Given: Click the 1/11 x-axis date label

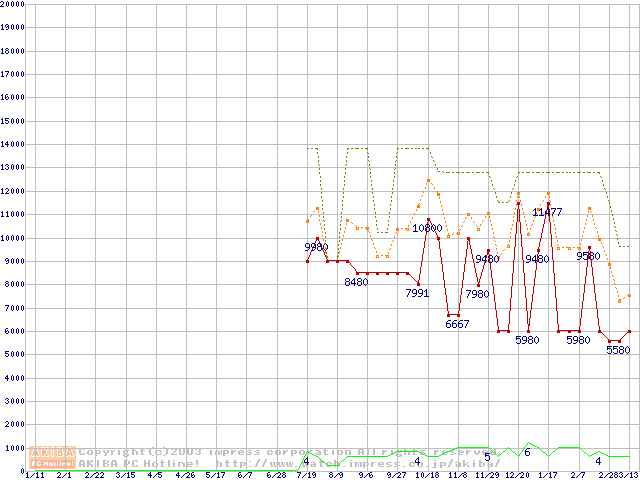Looking at the screenshot, I should pos(33,475).
